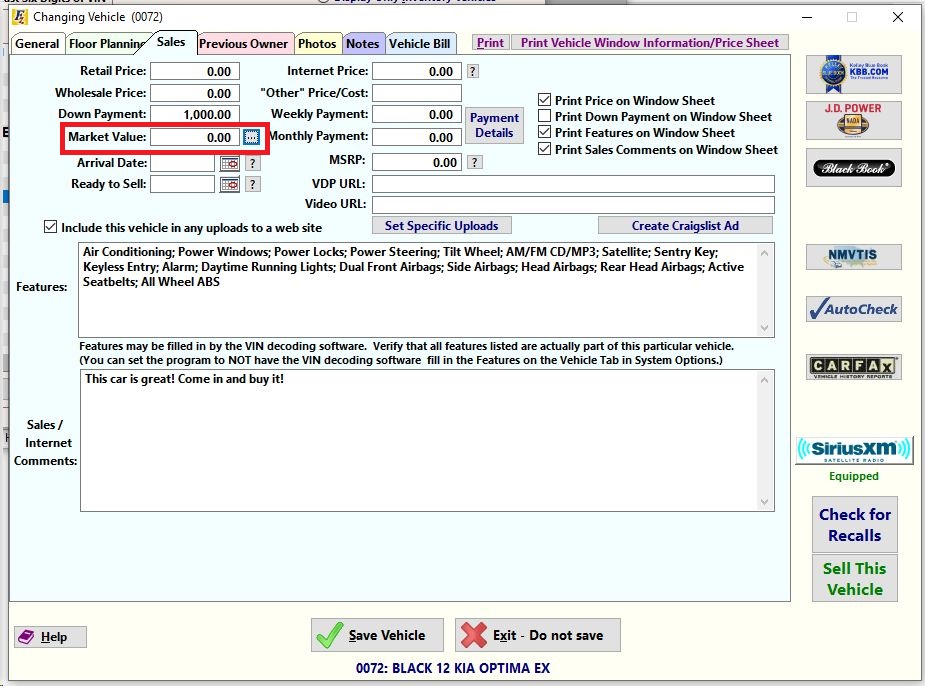Open the Black Book valuation
This screenshot has height=686, width=925.
(x=854, y=168)
